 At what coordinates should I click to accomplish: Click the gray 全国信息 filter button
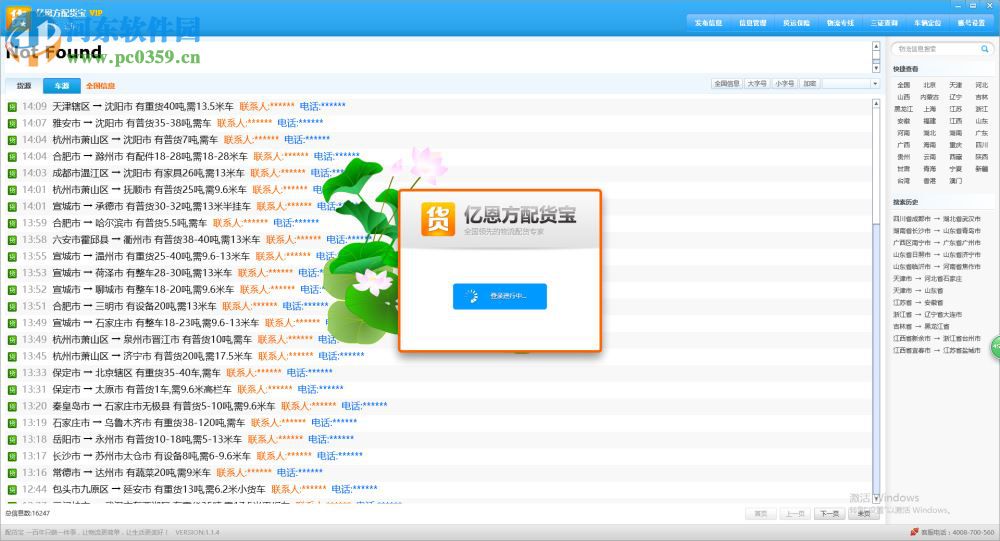pyautogui.click(x=726, y=84)
